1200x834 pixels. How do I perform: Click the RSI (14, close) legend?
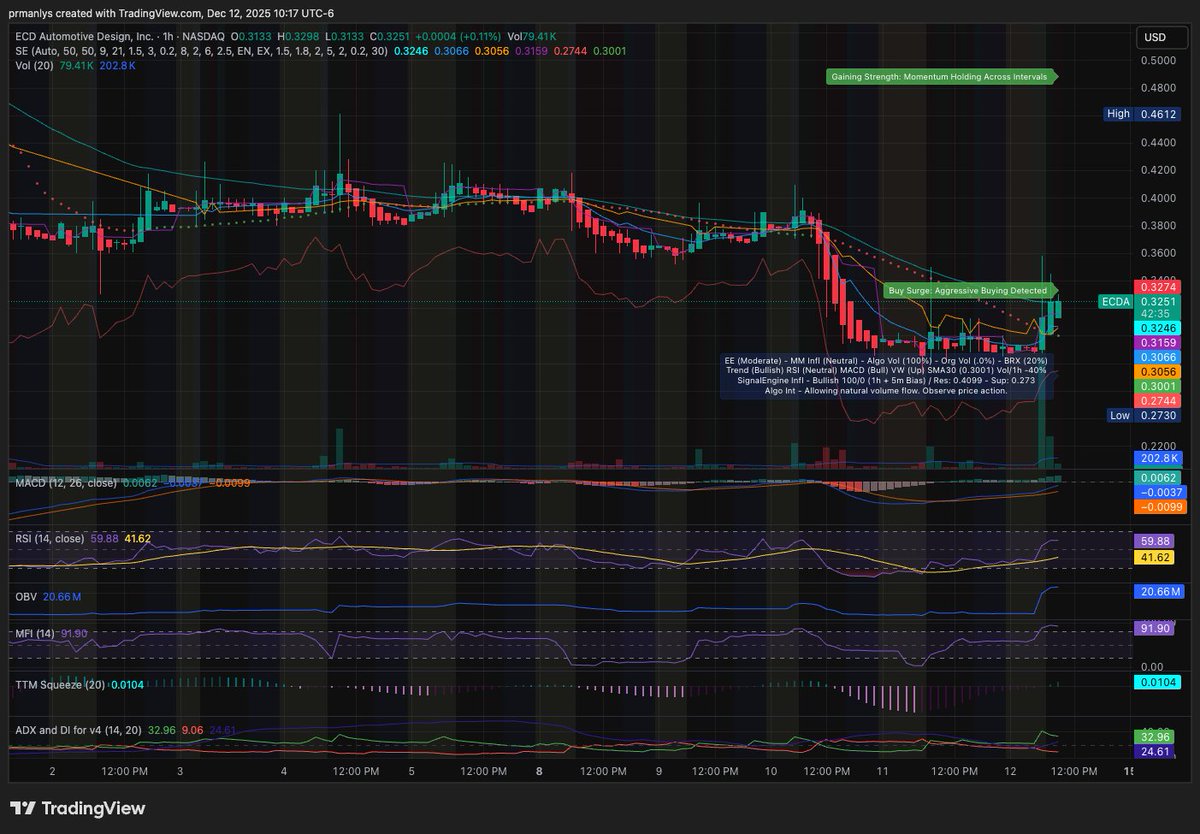[49, 538]
